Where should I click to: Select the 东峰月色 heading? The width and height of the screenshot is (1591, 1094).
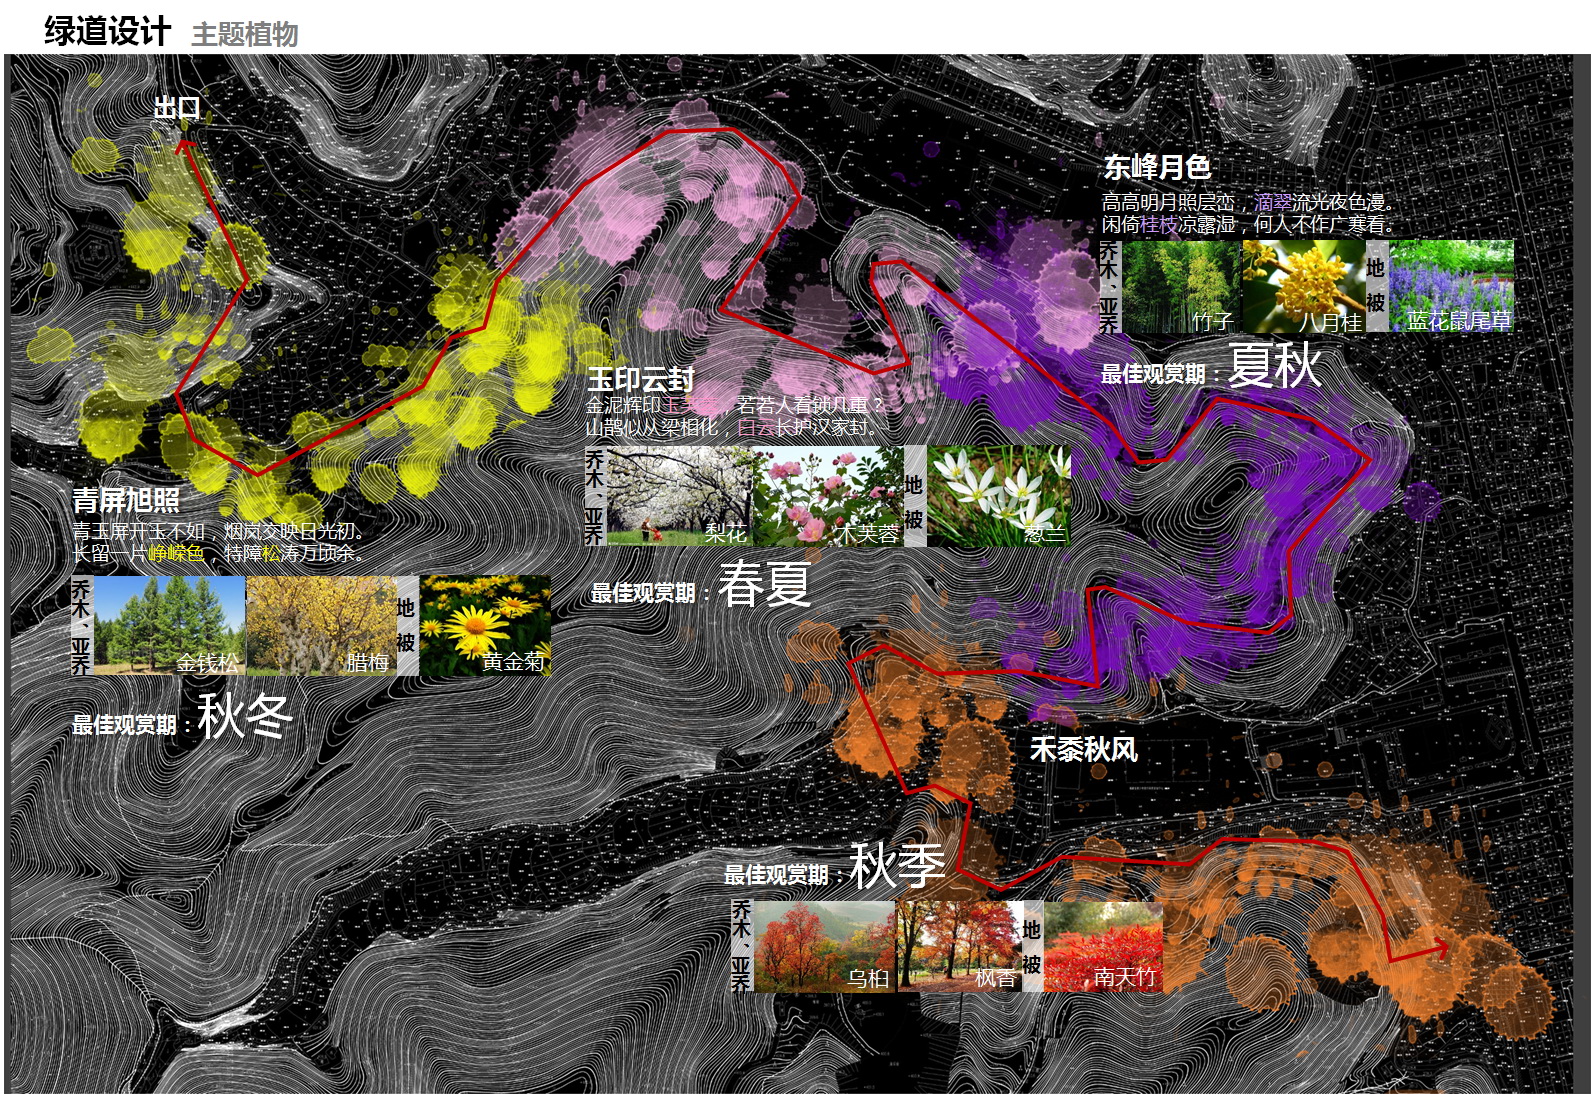click(1157, 167)
